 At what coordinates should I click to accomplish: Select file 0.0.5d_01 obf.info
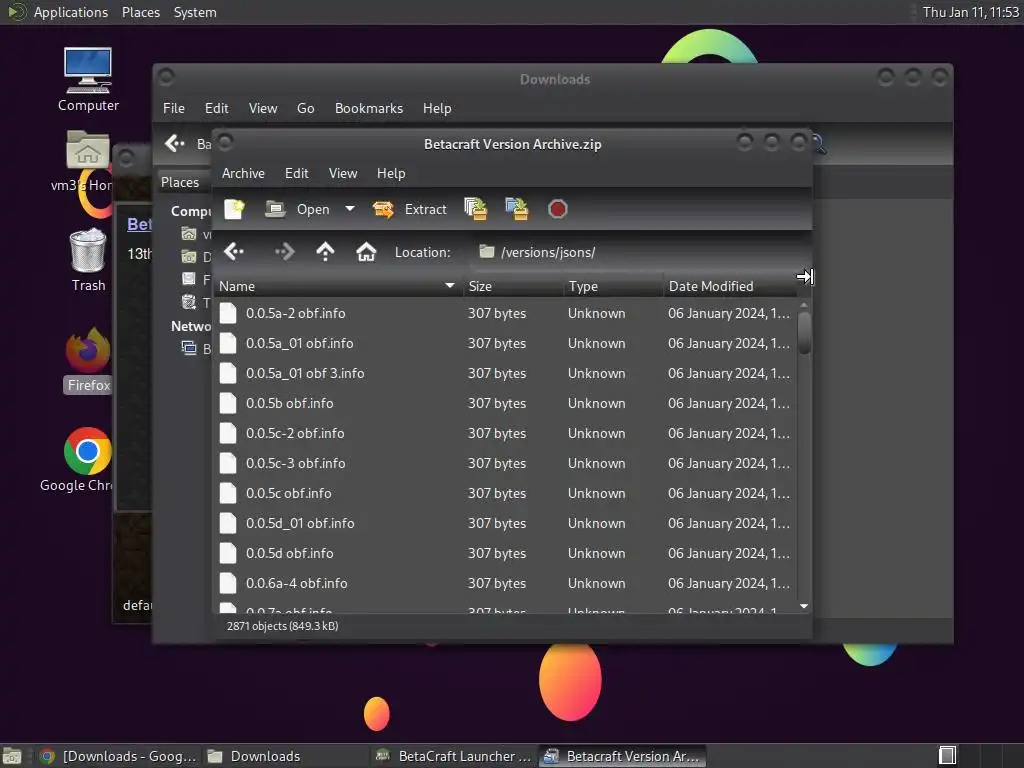click(505, 524)
